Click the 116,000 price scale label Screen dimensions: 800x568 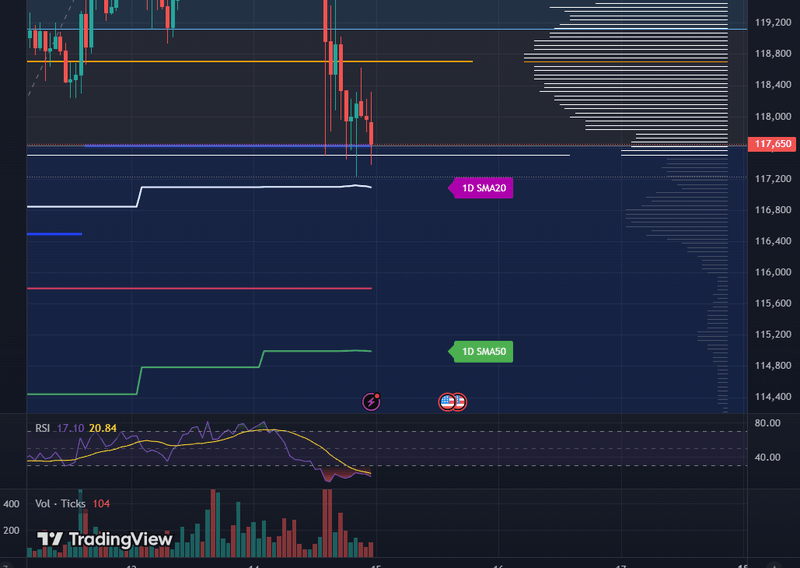[773, 272]
